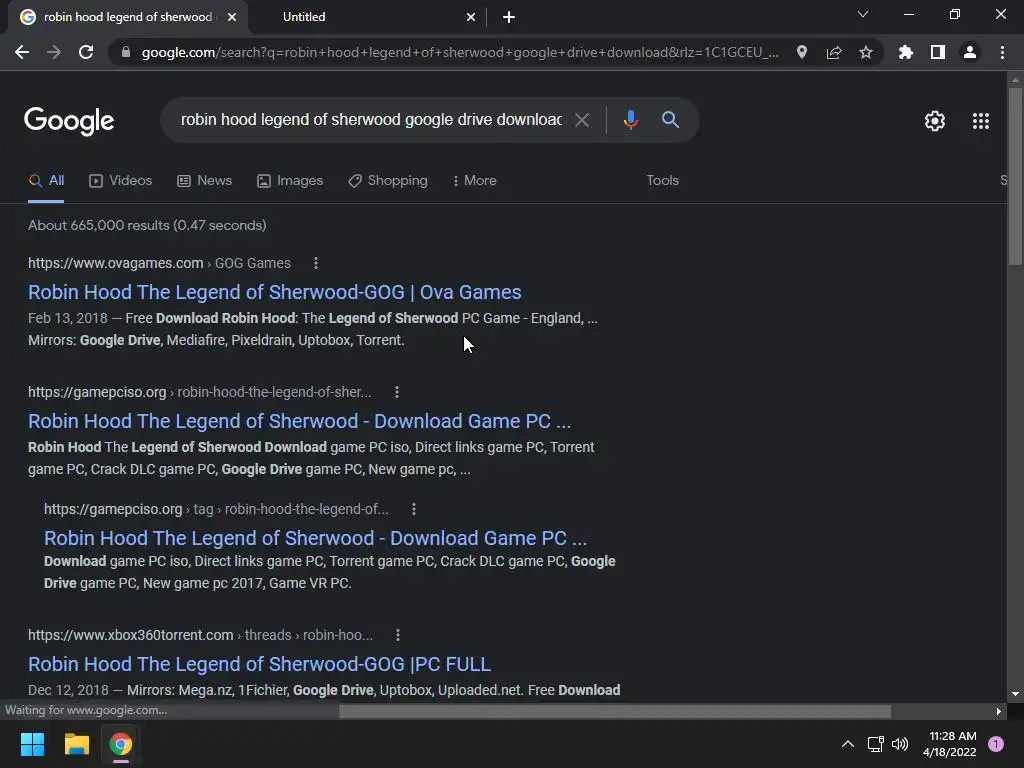Open xbox360torrent result options menu
The image size is (1024, 768).
[x=398, y=635]
